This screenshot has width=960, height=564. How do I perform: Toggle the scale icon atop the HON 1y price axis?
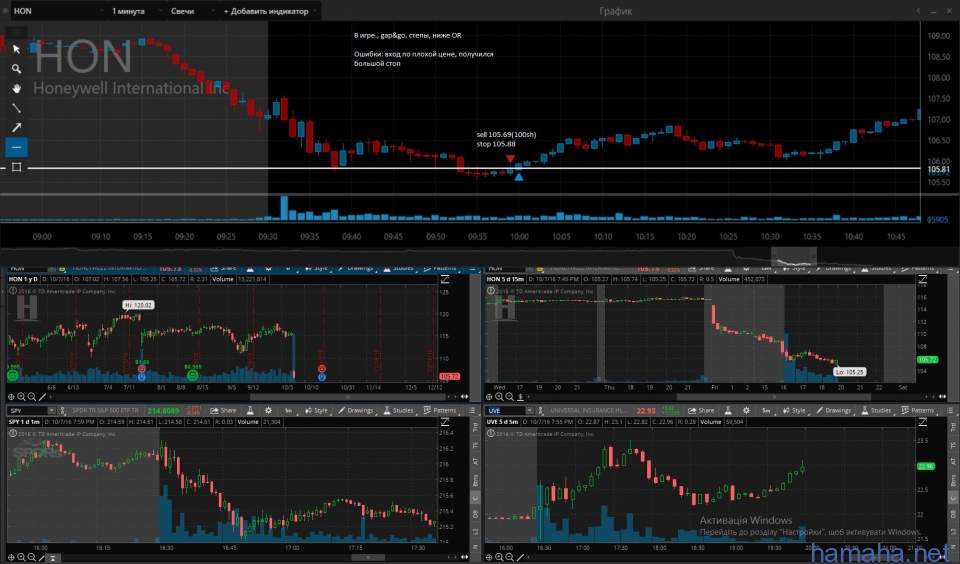[445, 279]
